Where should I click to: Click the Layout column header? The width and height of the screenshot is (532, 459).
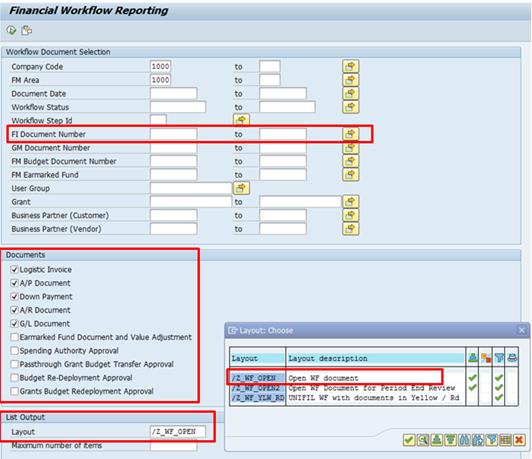258,358
